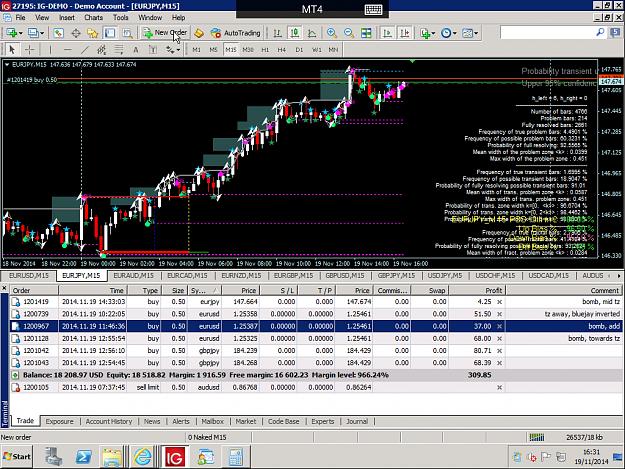Select the Cursor arrow tool
Image resolution: width=625 pixels, height=469 pixels.
point(12,50)
